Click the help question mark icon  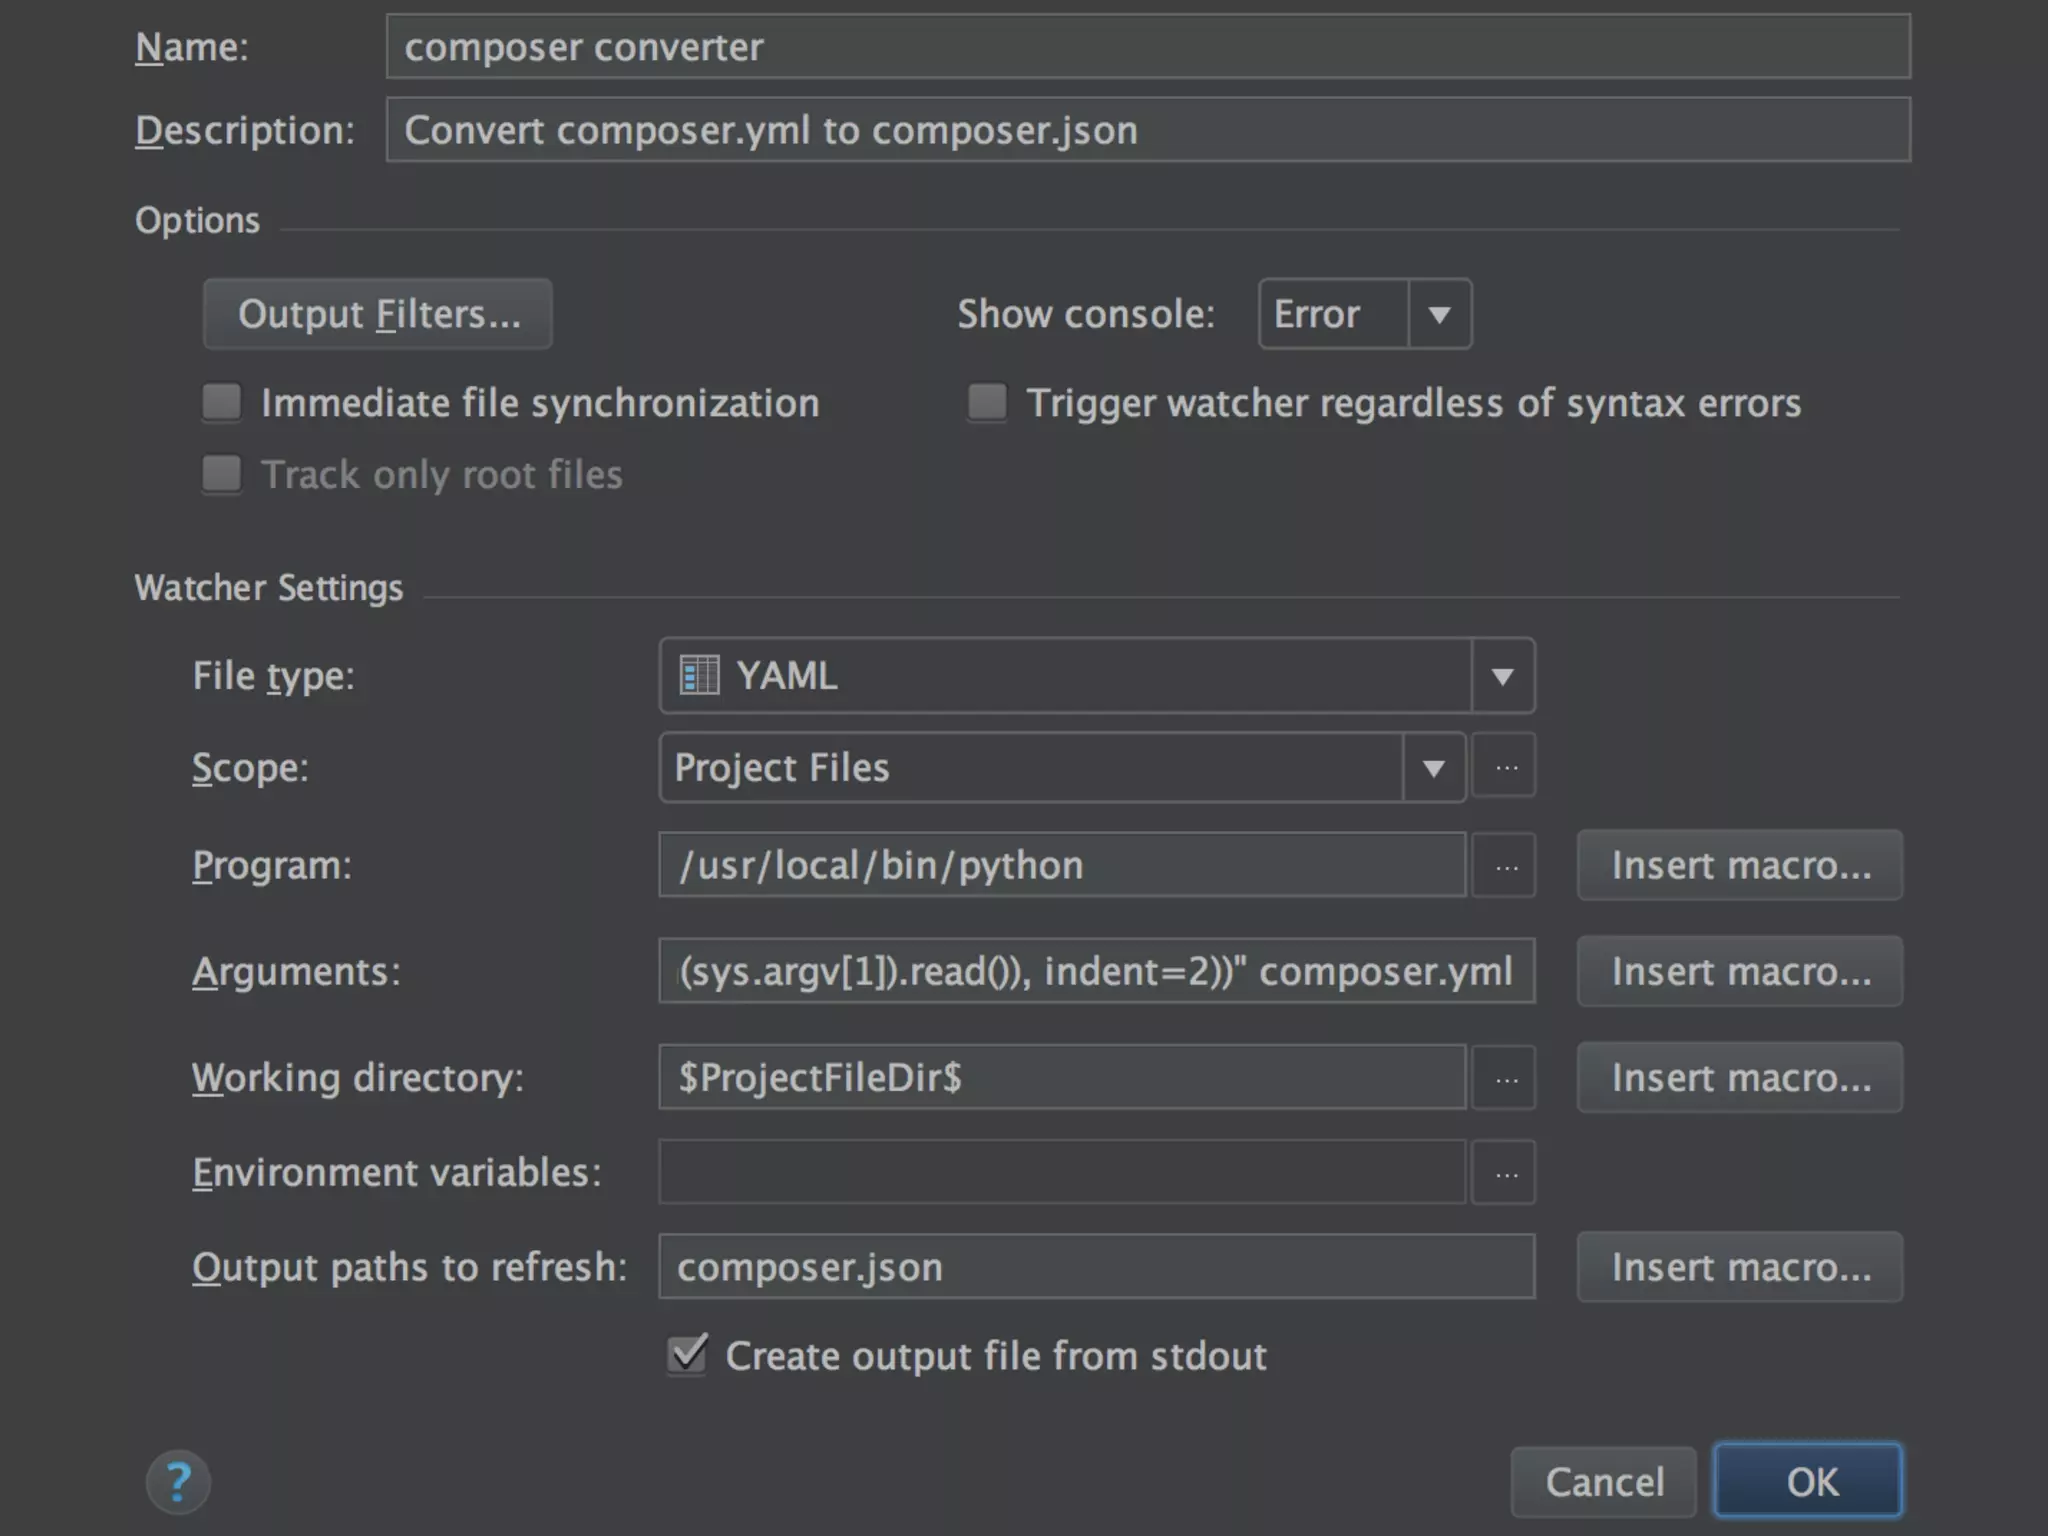pos(178,1481)
